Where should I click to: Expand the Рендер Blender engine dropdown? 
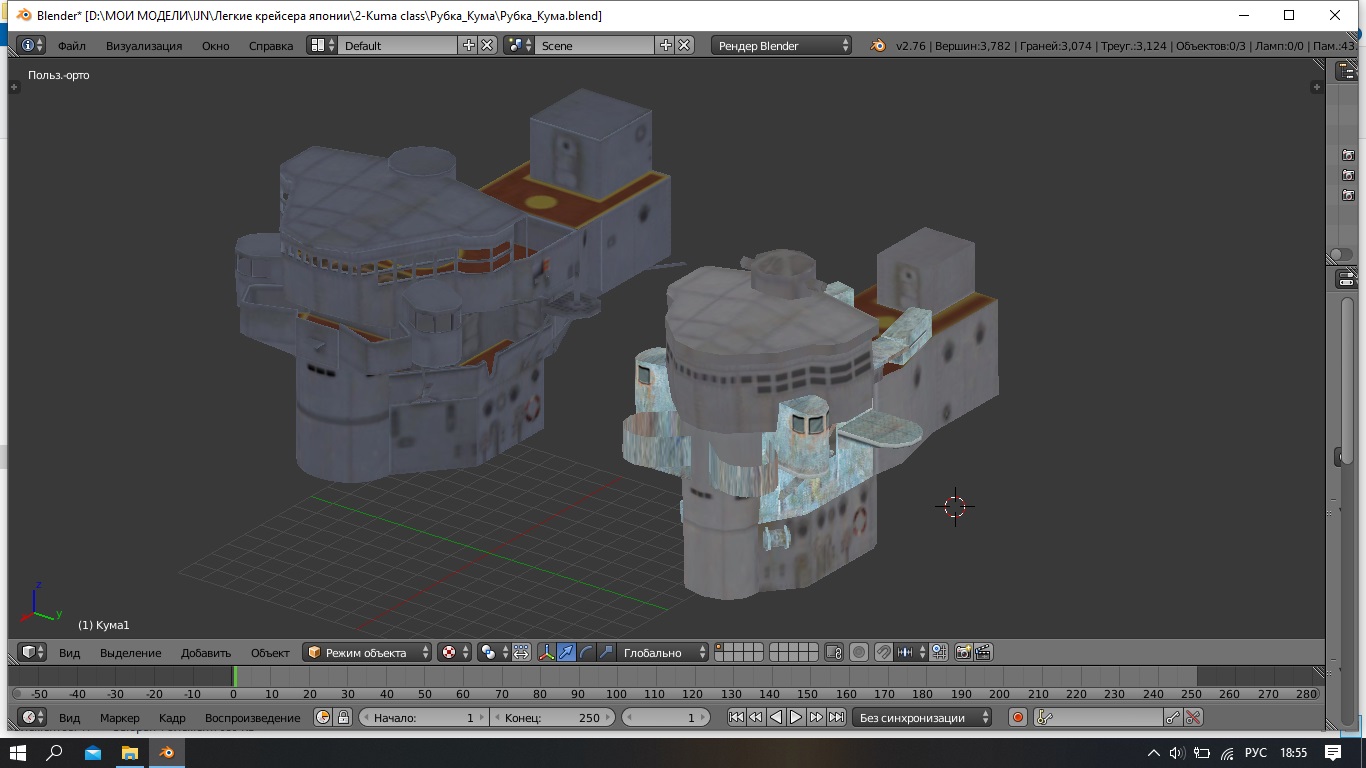click(781, 45)
